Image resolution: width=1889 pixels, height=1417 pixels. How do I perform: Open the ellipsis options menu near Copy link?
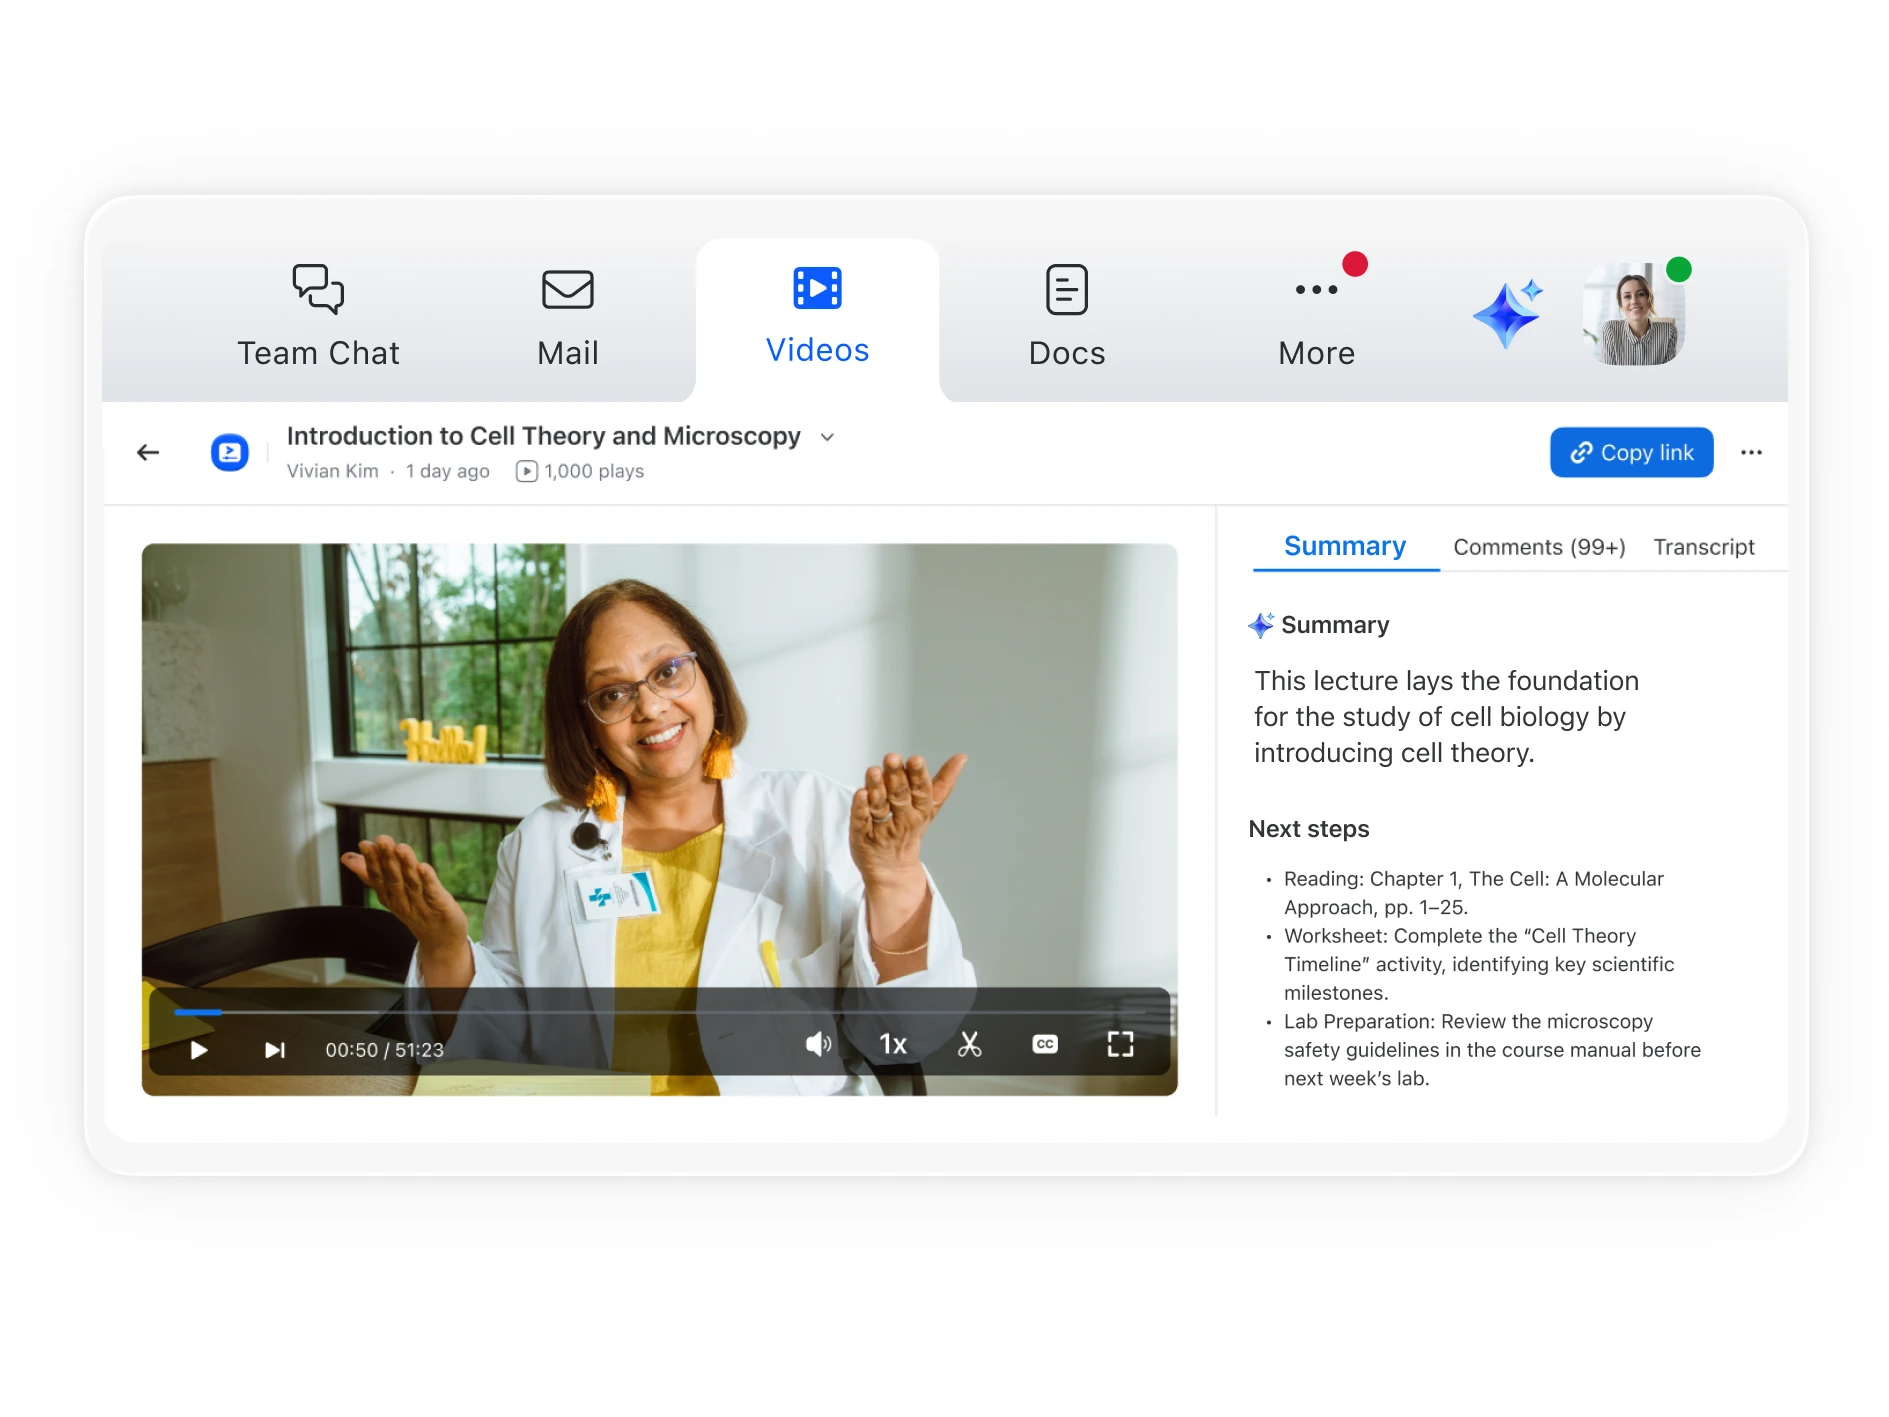point(1751,452)
